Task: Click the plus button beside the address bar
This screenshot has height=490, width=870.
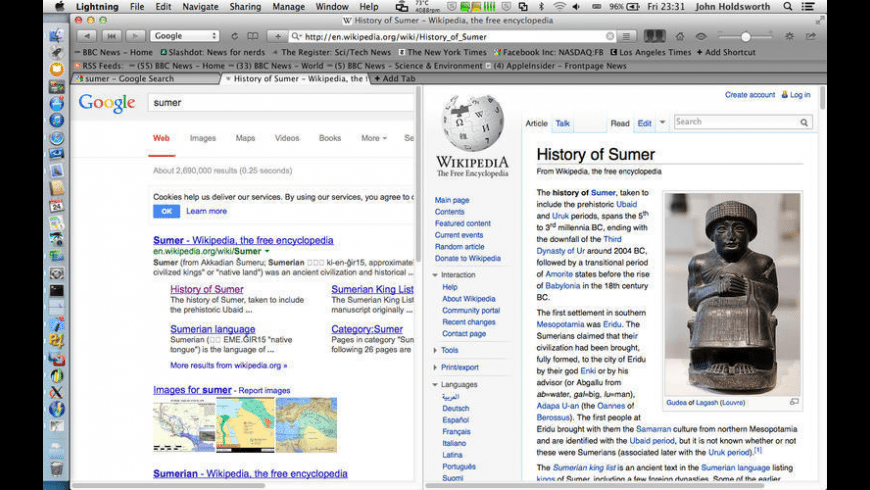Action: click(277, 36)
